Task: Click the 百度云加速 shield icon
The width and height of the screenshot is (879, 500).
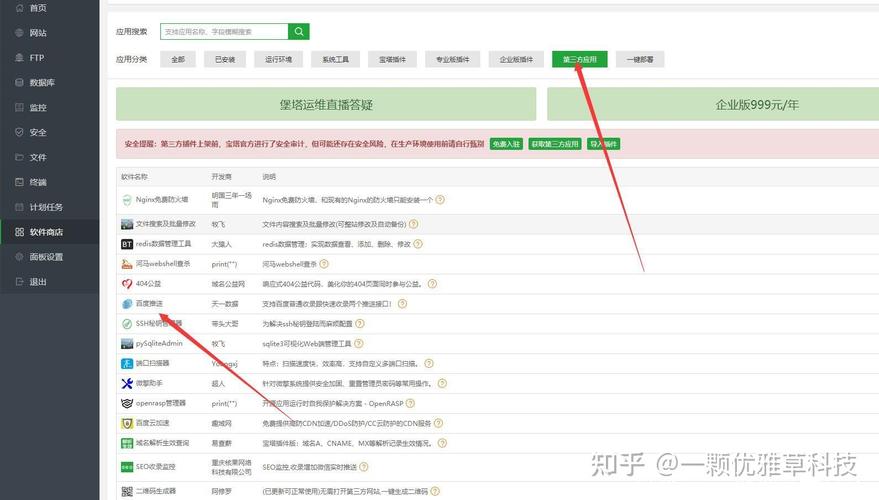Action: point(127,423)
